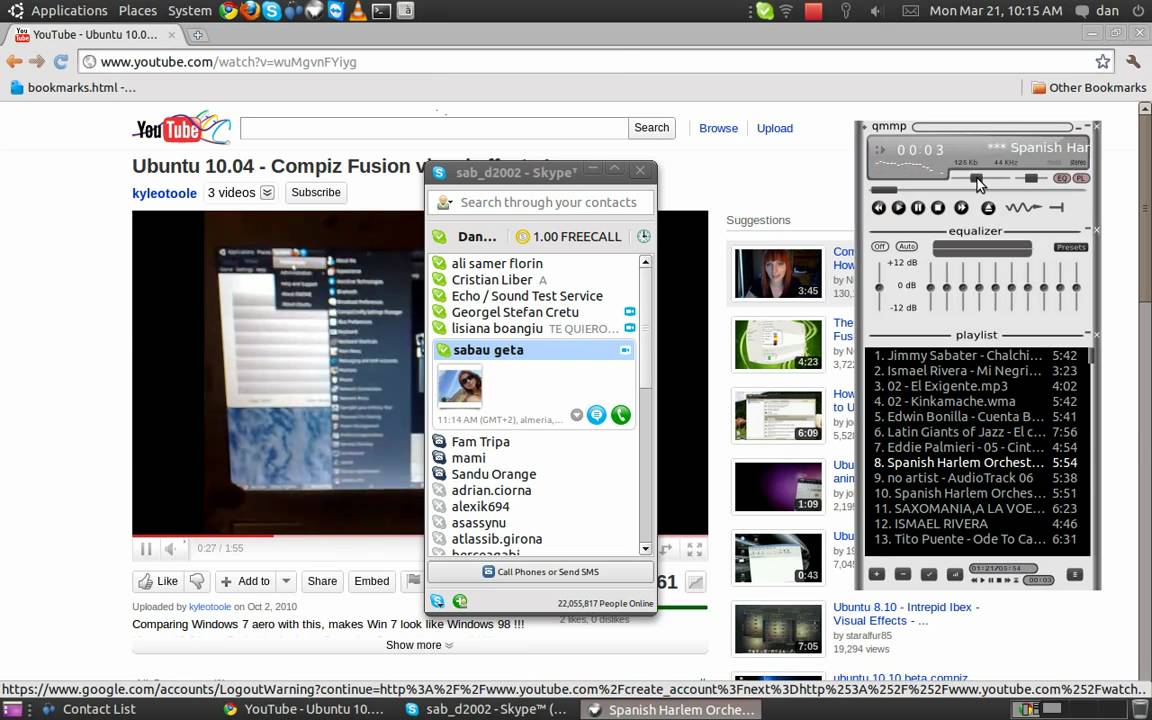This screenshot has width=1152, height=720.
Task: Toggle qmmp shuffle (zigzag arrow) mode
Action: (x=1023, y=208)
